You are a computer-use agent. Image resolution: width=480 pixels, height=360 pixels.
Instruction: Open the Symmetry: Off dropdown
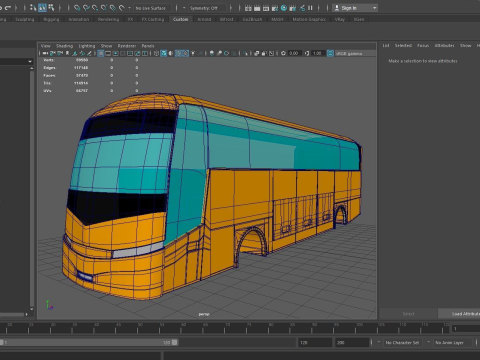(207, 8)
